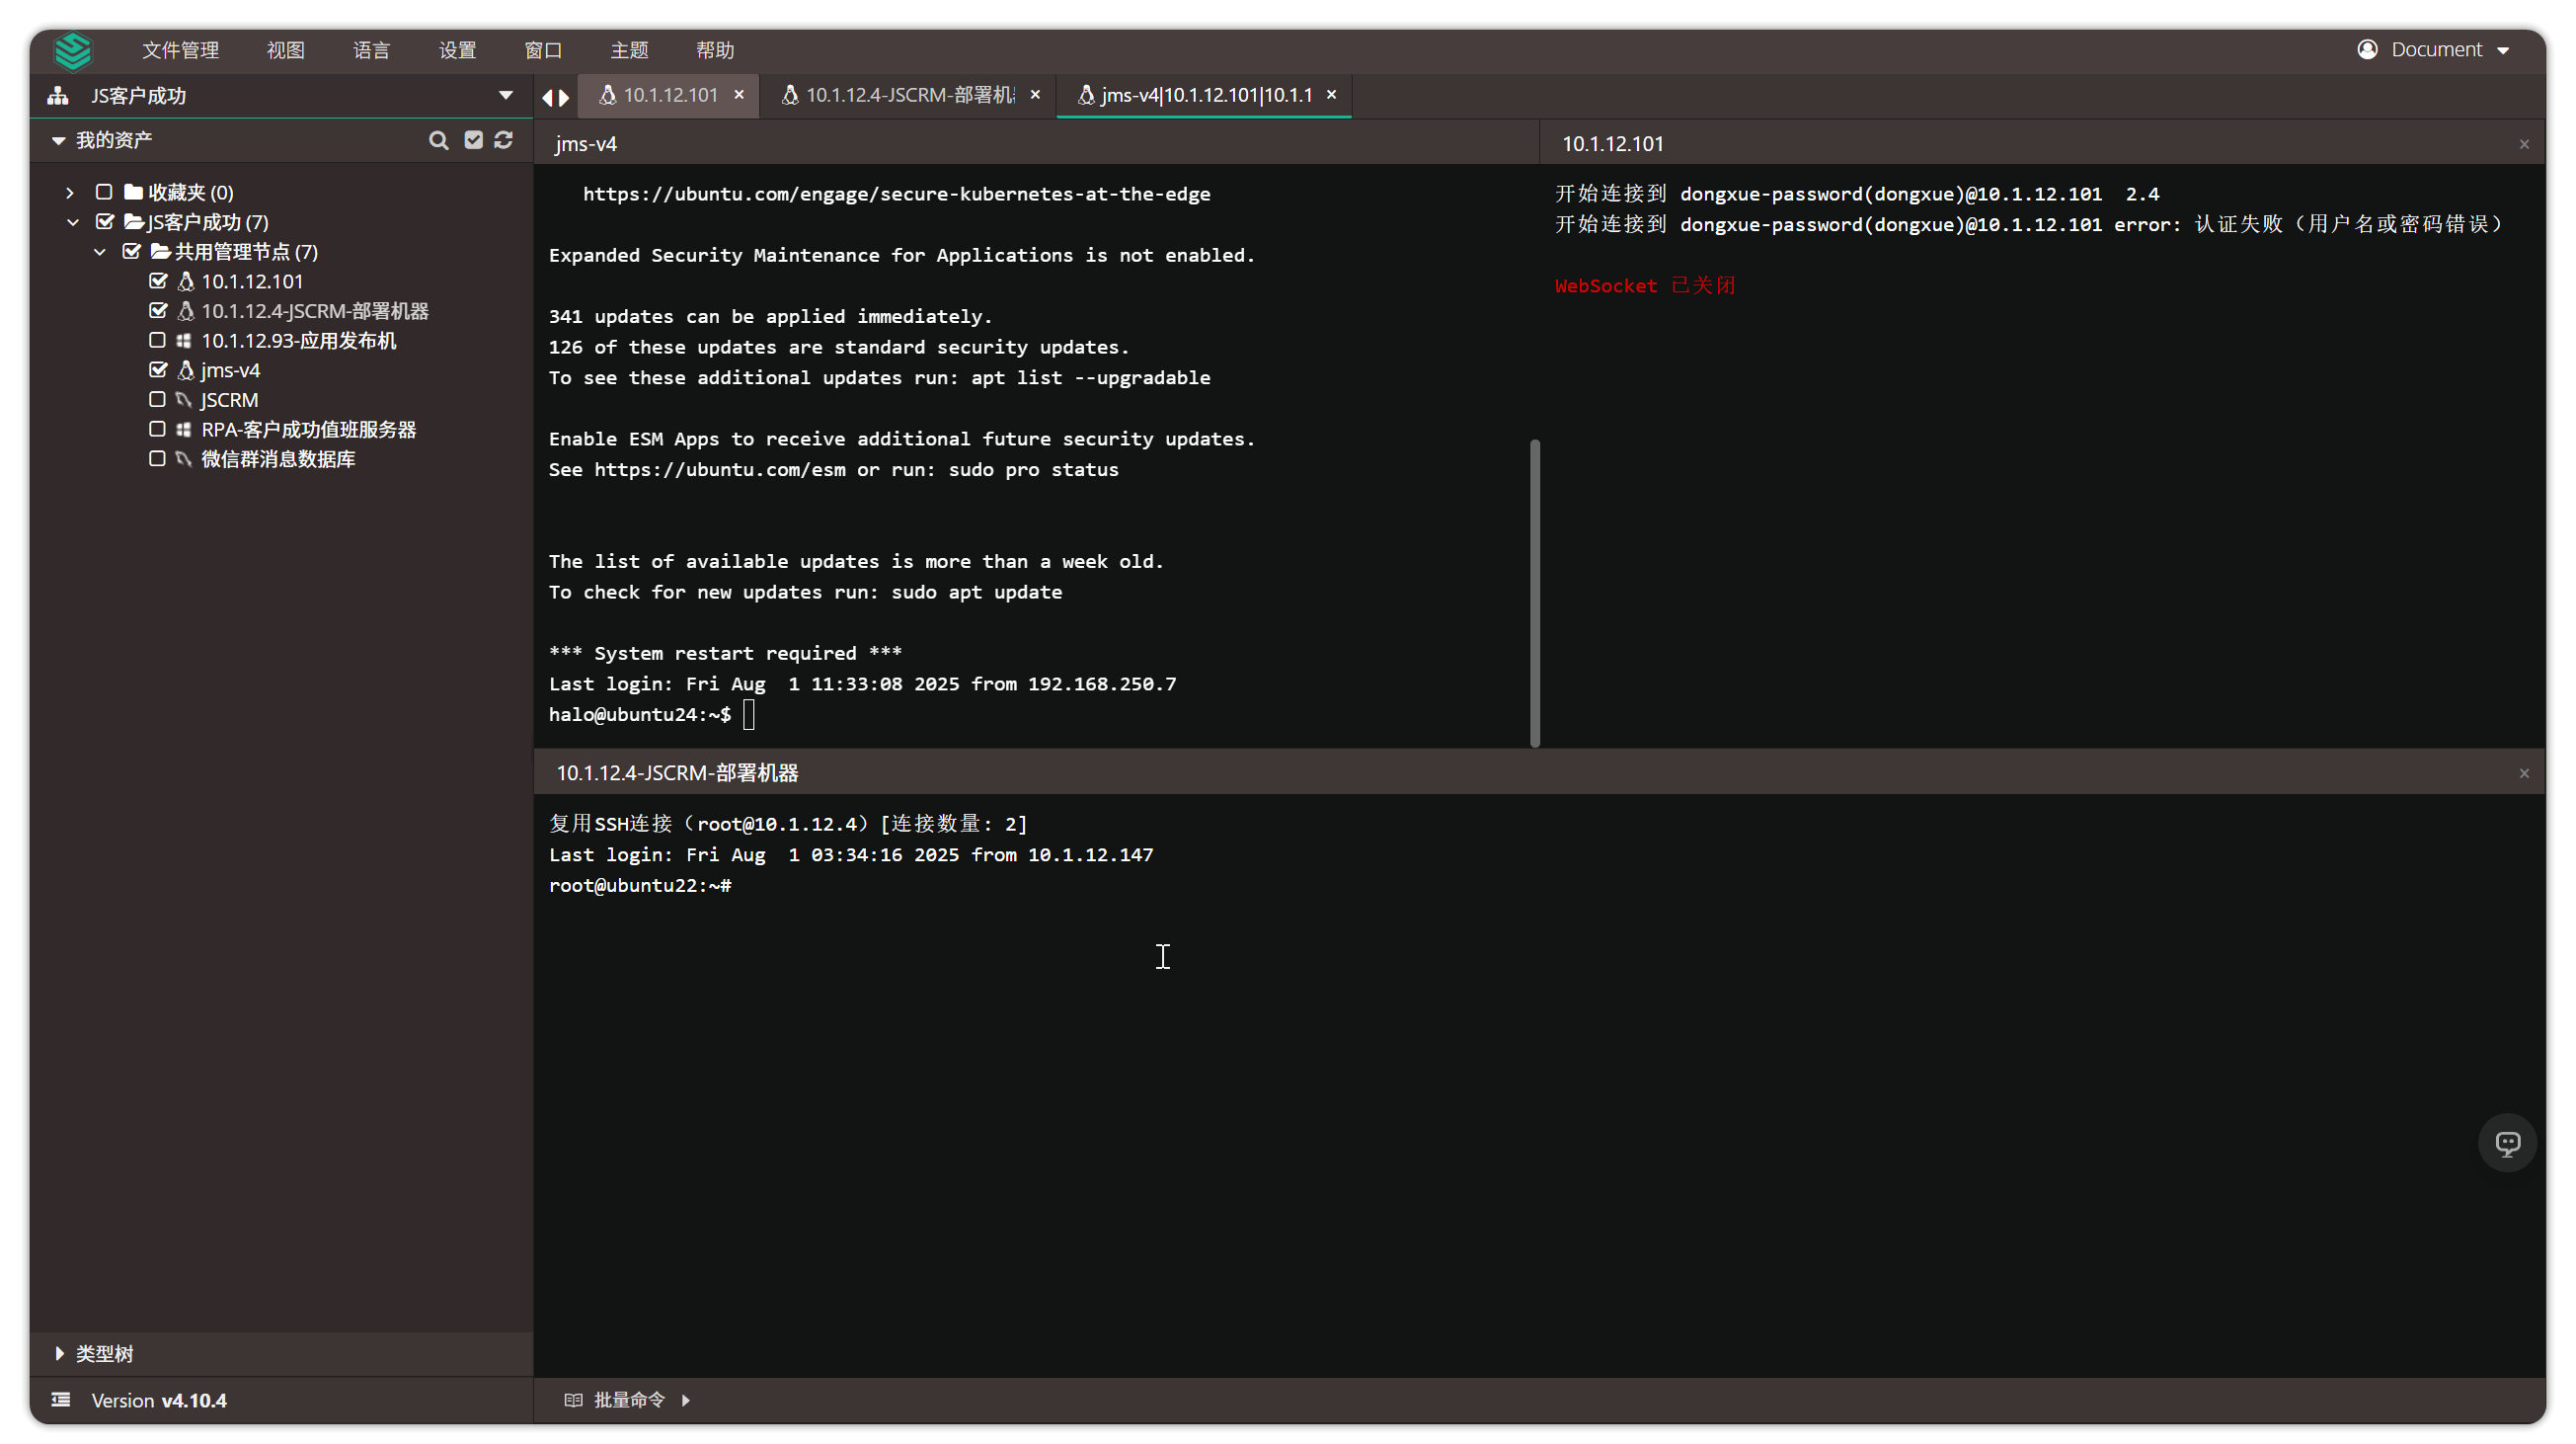Click the jms-v4 terminal scrollbar

coord(1534,592)
